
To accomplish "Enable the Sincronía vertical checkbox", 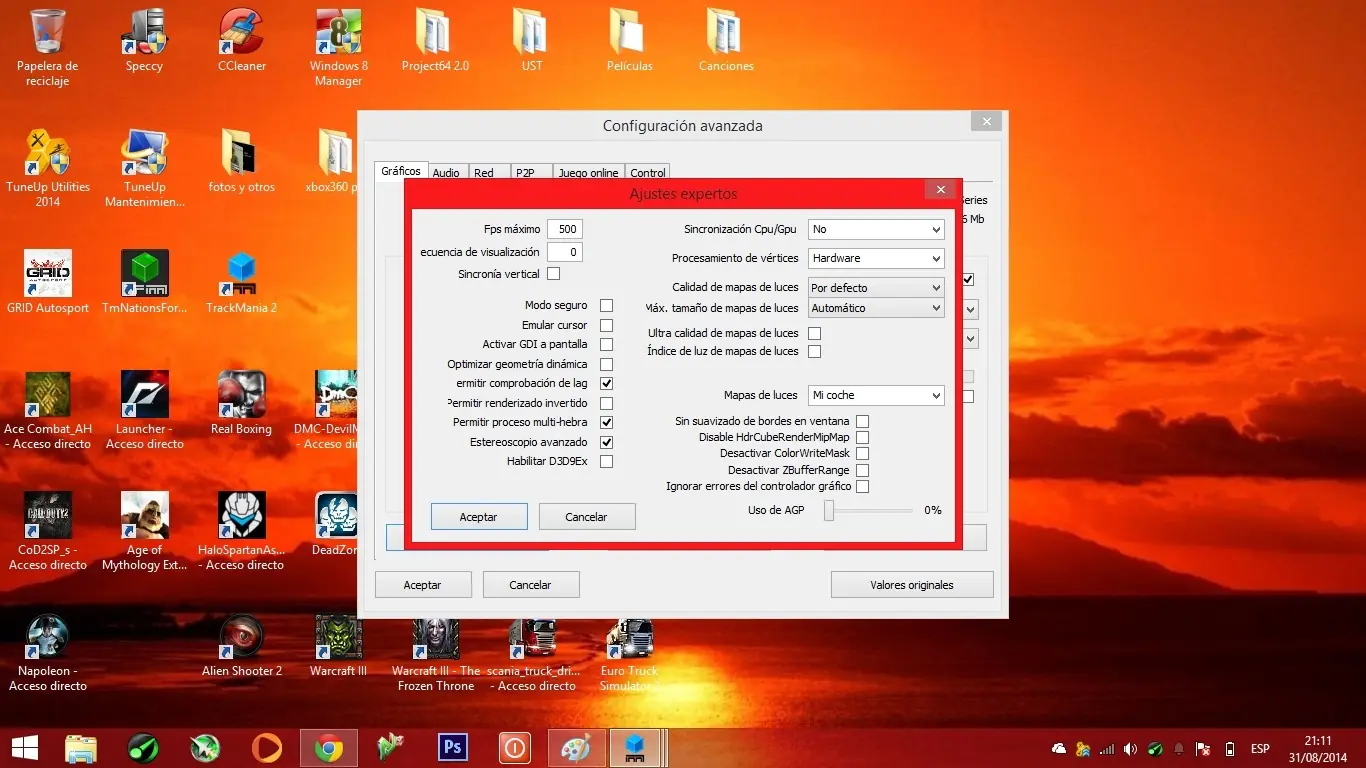I will click(x=554, y=274).
